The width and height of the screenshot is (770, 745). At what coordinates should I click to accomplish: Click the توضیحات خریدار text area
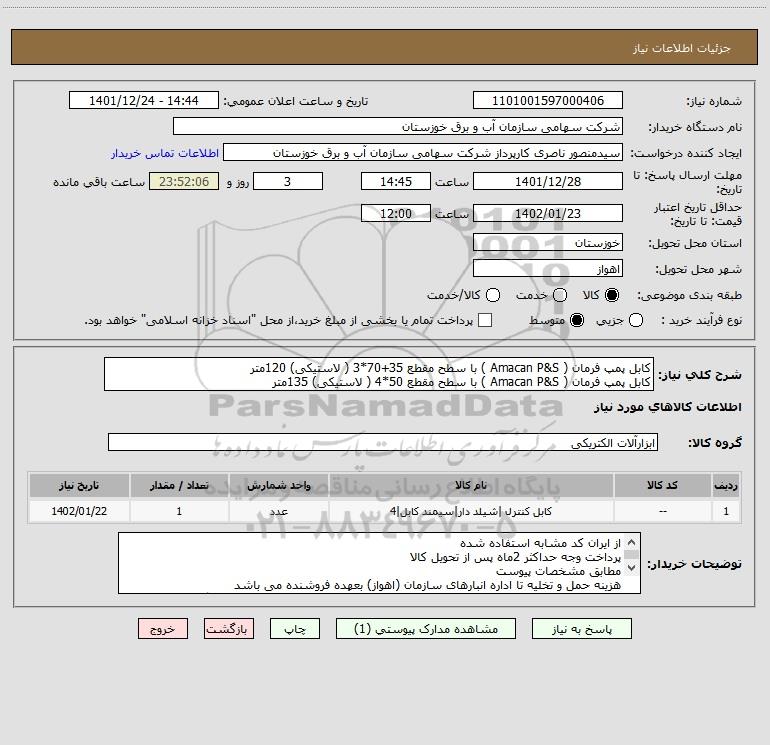(x=379, y=563)
